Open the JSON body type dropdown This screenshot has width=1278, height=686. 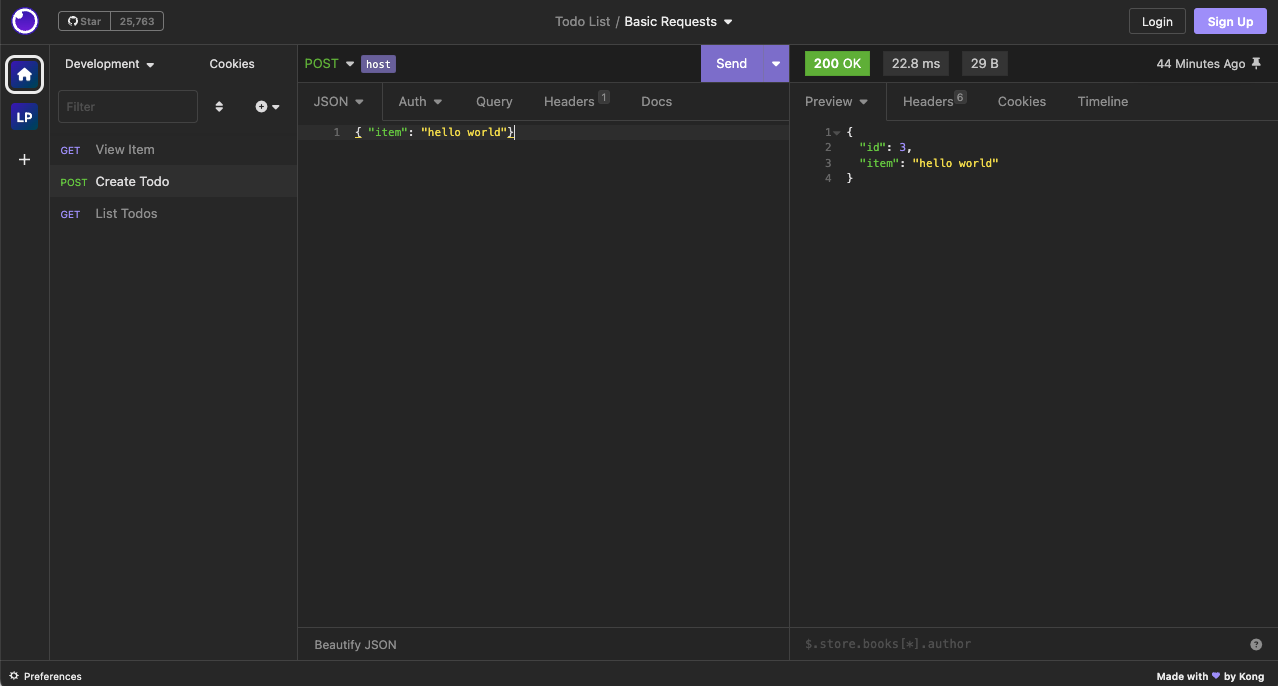coord(339,102)
